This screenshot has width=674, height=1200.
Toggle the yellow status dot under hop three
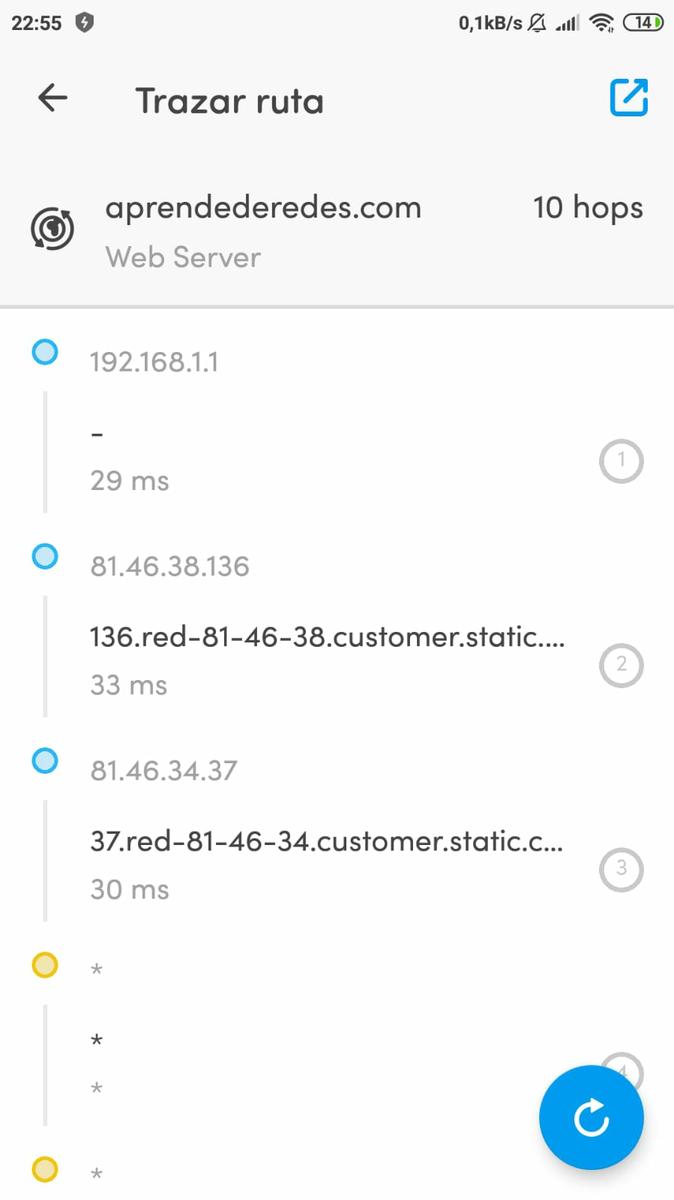pyautogui.click(x=44, y=964)
